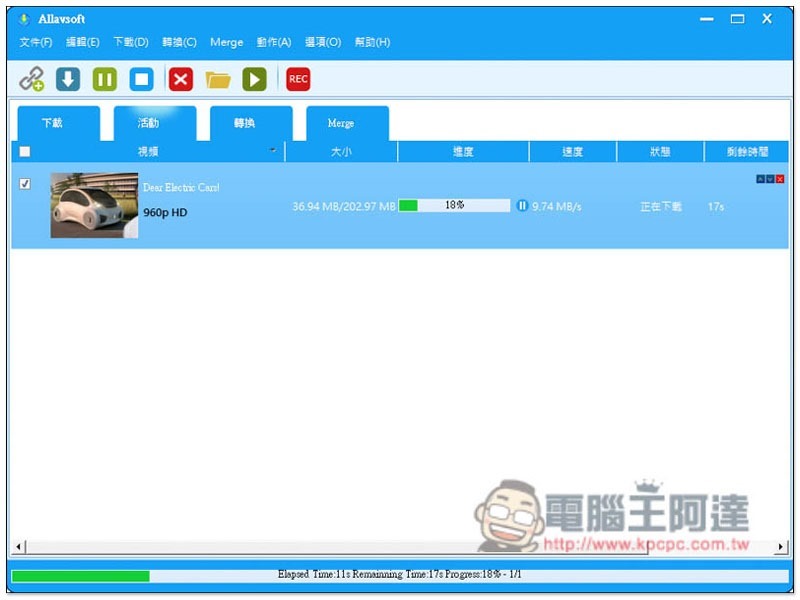Pause the download beside the progress bar
The width and height of the screenshot is (800, 600).
pos(522,206)
